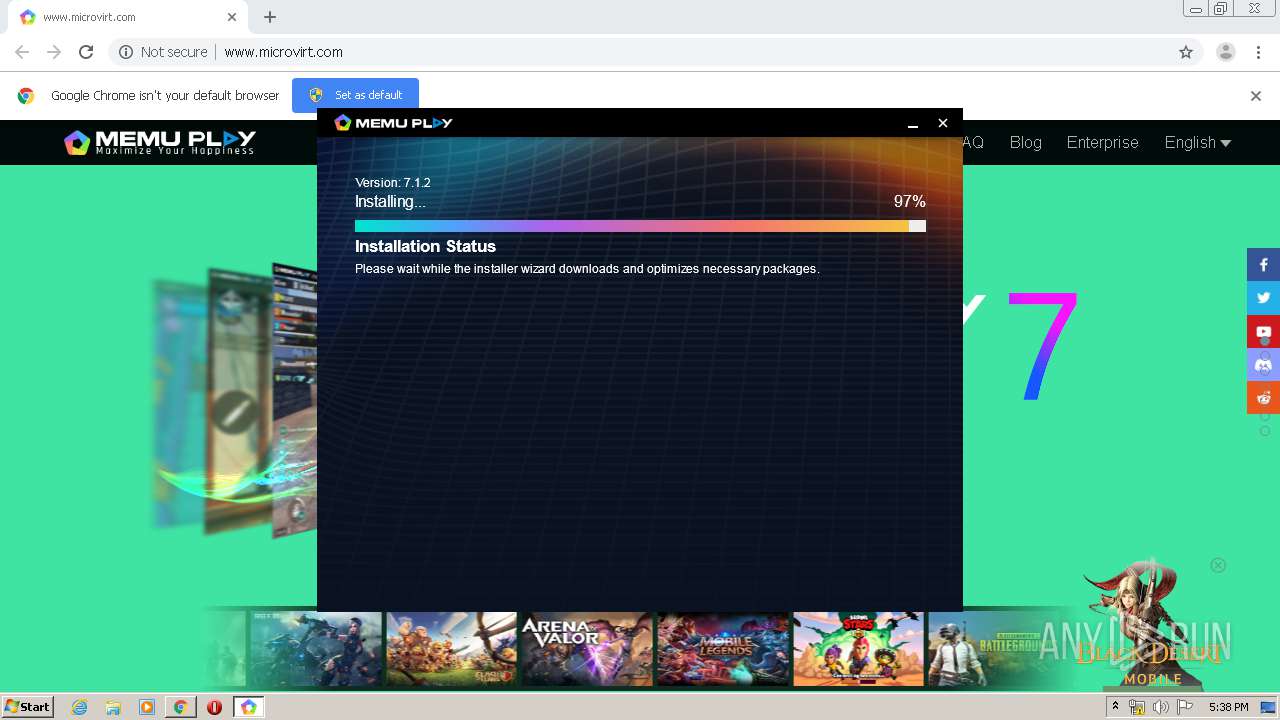Viewport: 1280px width, 720px height.
Task: Open the Windows Start menu
Action: pos(28,706)
